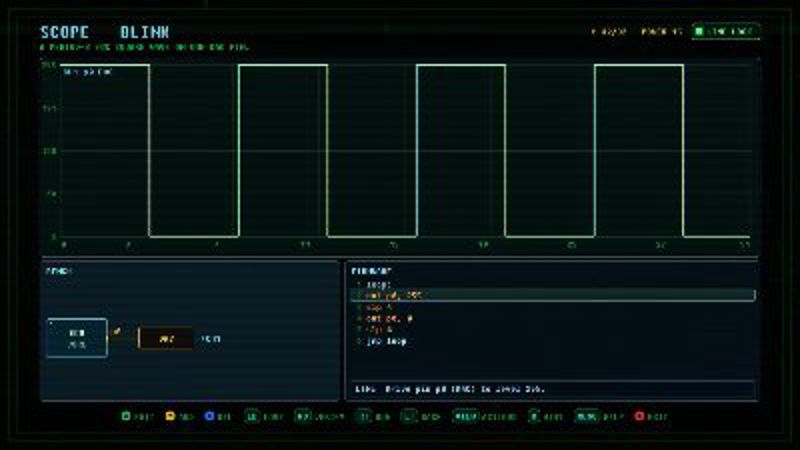The height and width of the screenshot is (450, 800).
Task: Click the hint text line below the firmware code
Action: [x=450, y=389]
